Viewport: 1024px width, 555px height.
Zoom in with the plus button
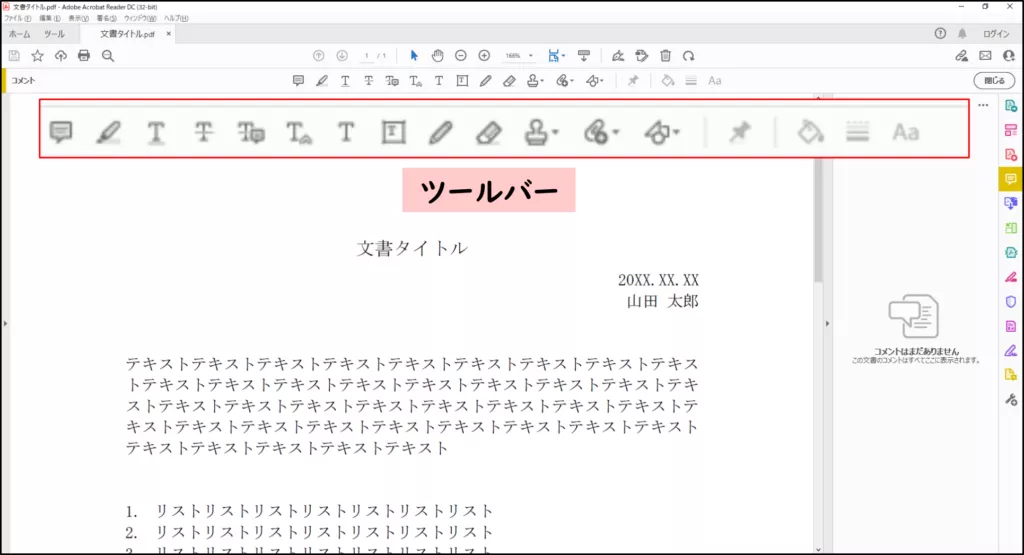point(484,56)
